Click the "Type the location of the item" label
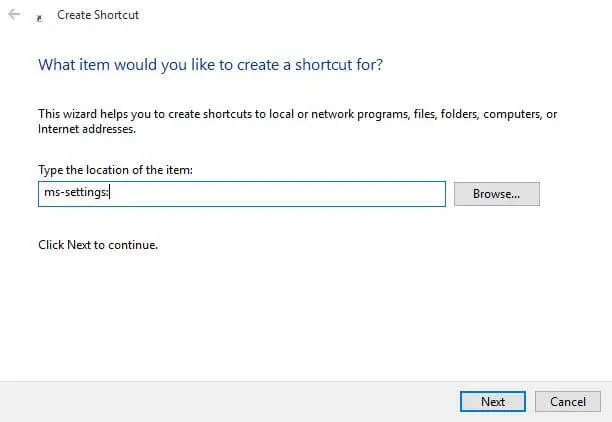 [115, 170]
